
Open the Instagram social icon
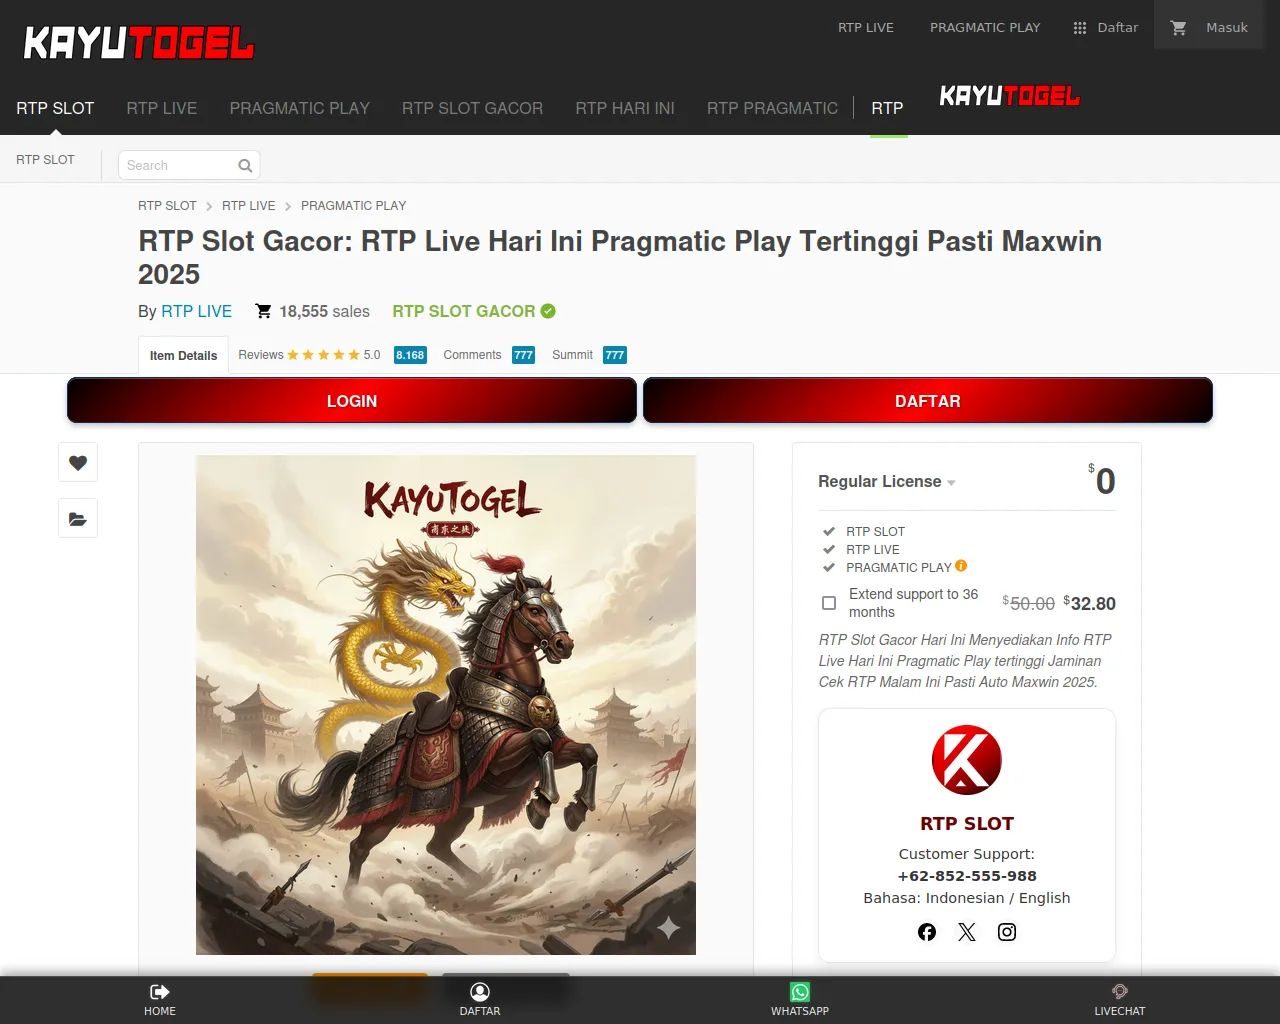coord(1007,932)
